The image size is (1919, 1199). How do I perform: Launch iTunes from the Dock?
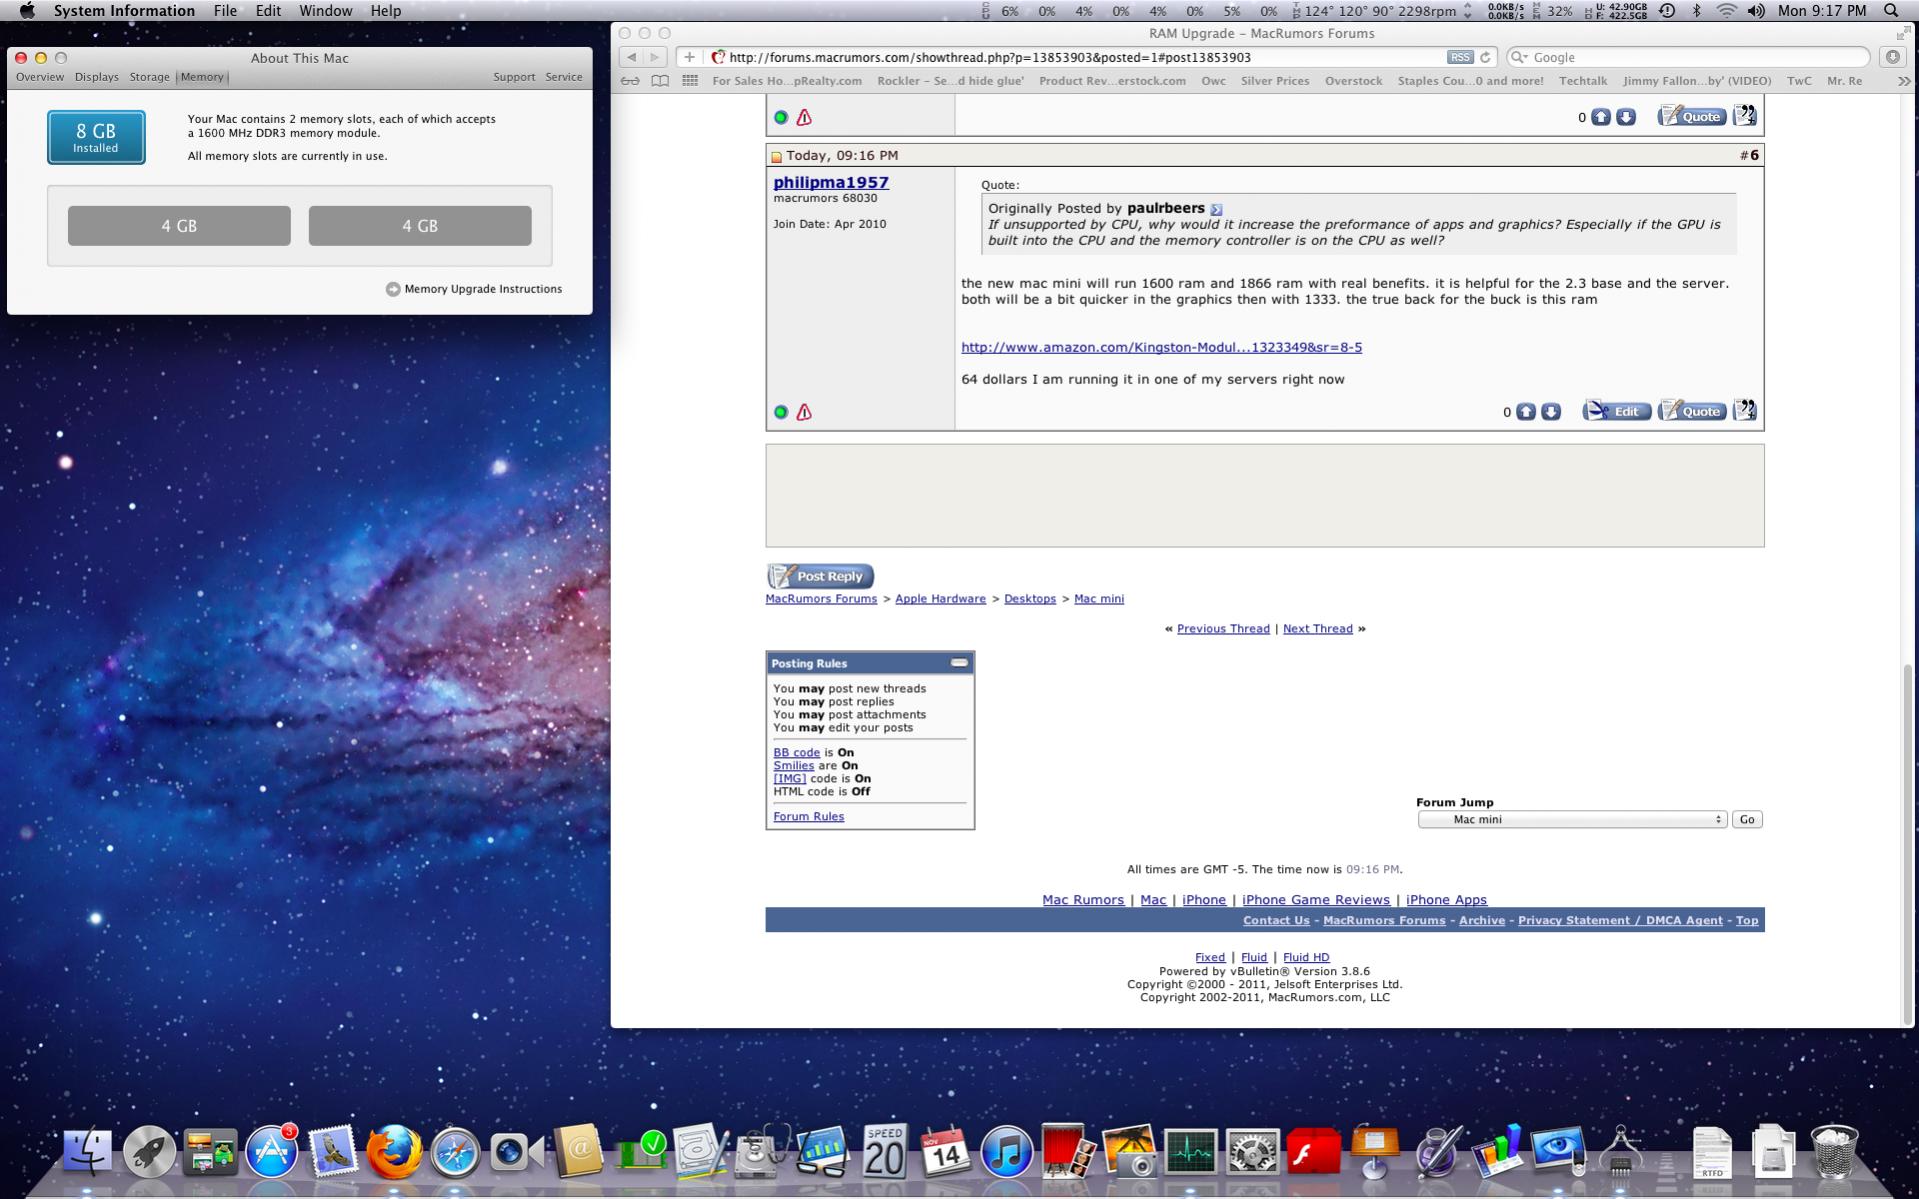click(x=1006, y=1153)
